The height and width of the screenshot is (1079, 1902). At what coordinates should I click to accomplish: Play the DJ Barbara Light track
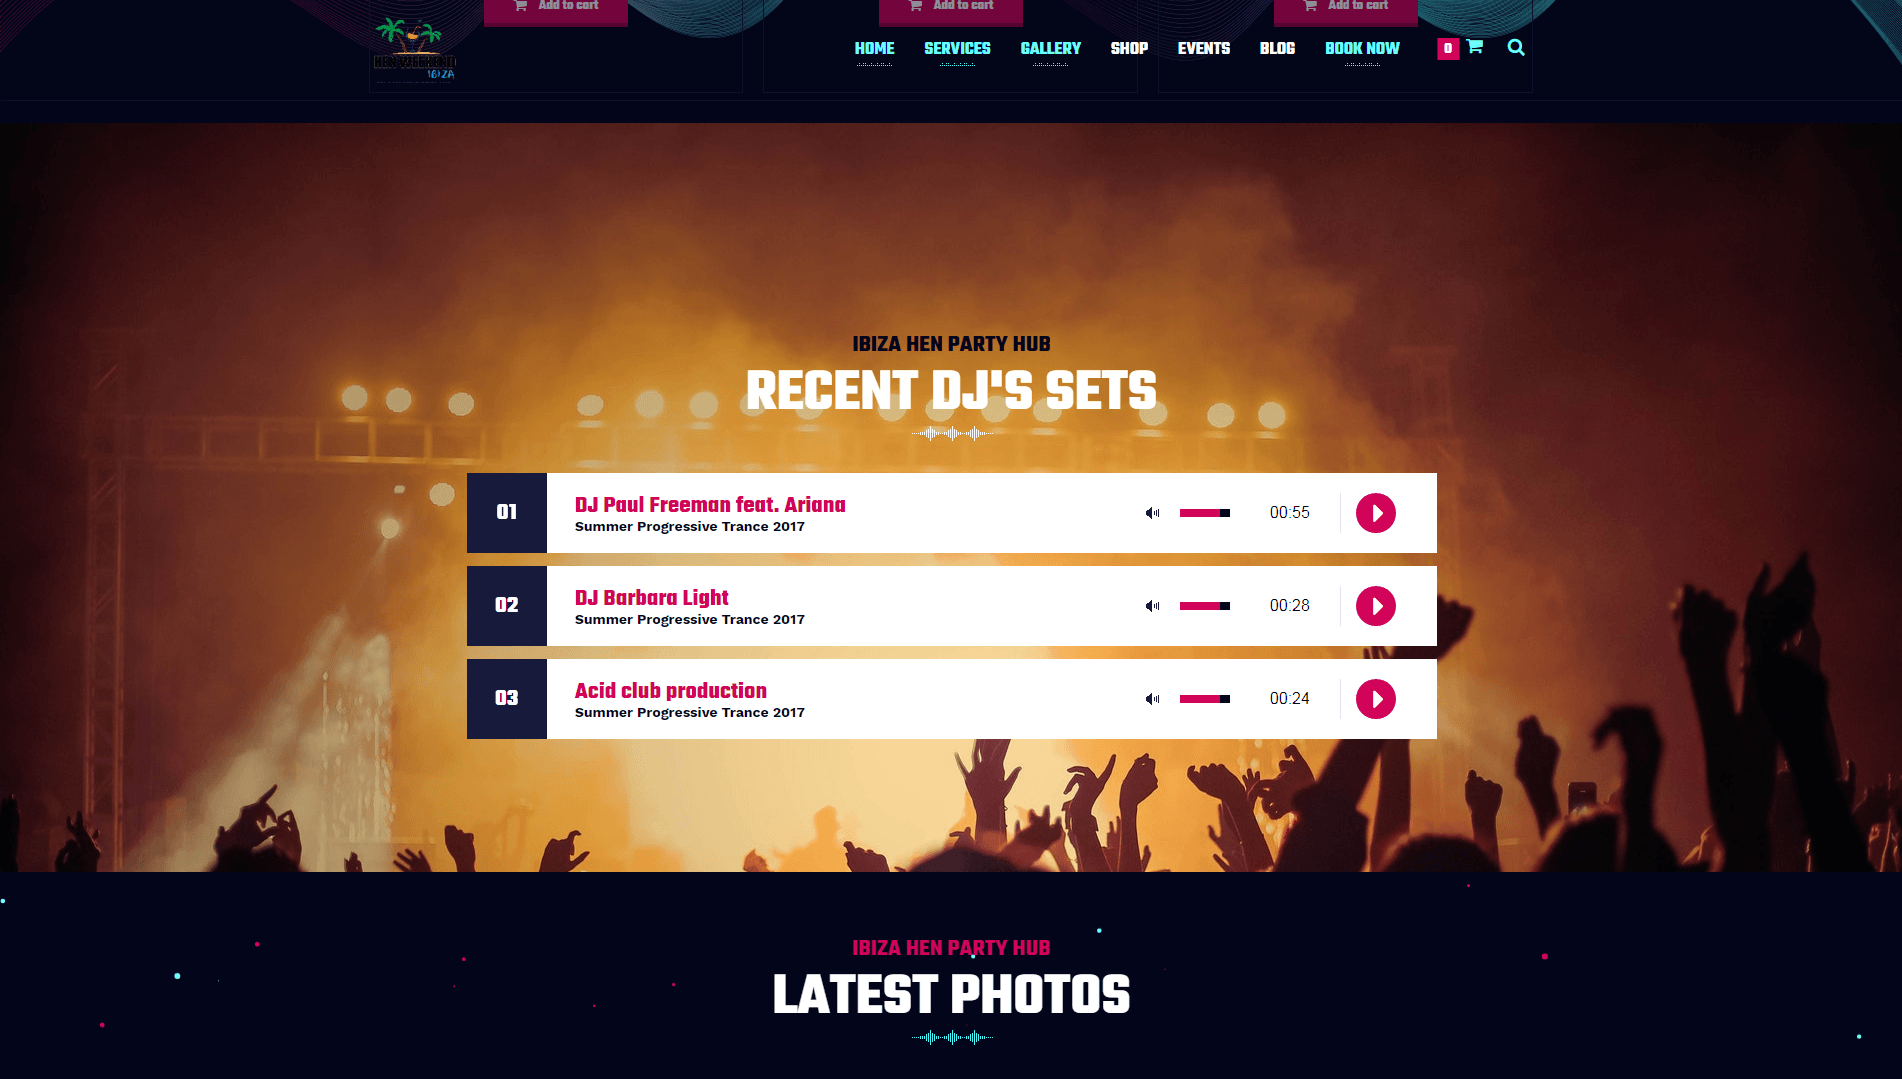coord(1375,606)
